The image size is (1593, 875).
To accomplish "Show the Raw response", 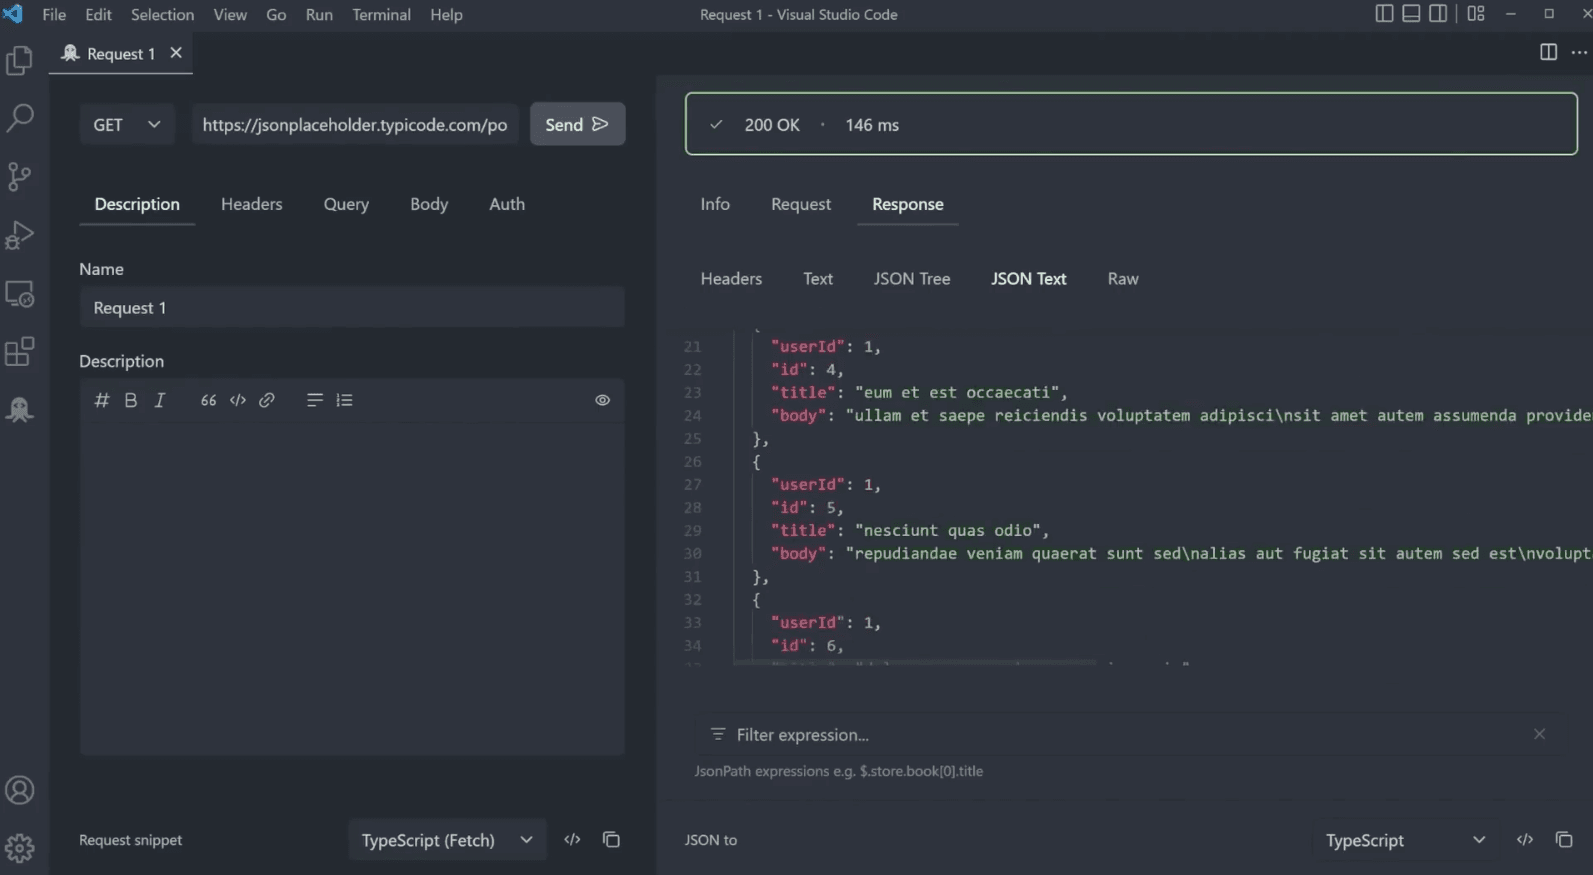I will coord(1123,279).
